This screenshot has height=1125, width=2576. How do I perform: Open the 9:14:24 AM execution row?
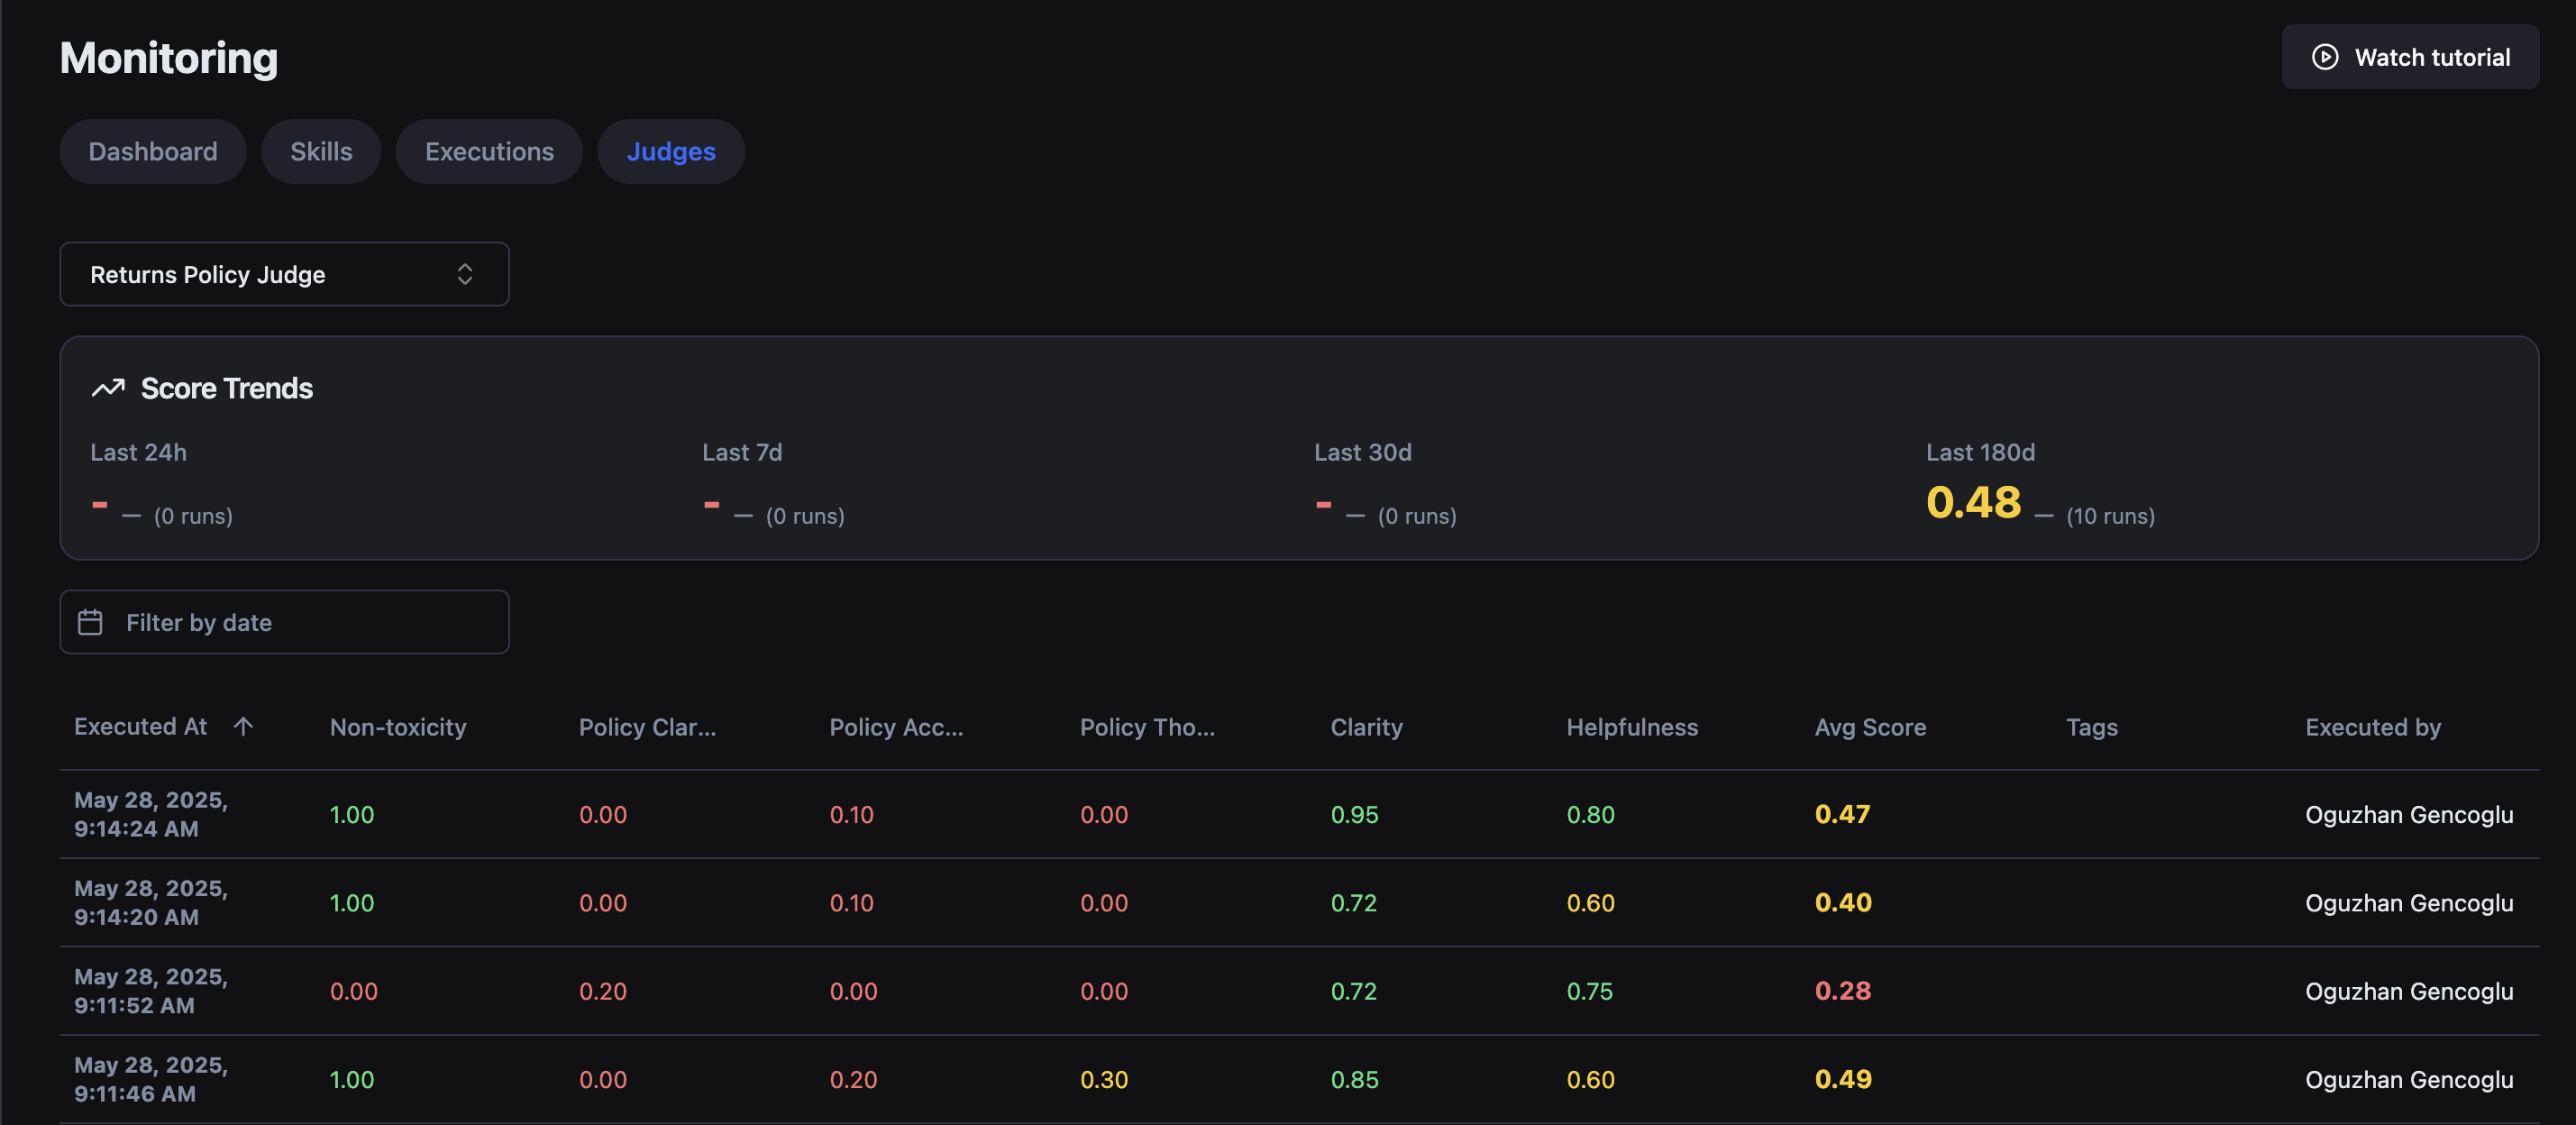pyautogui.click(x=150, y=814)
